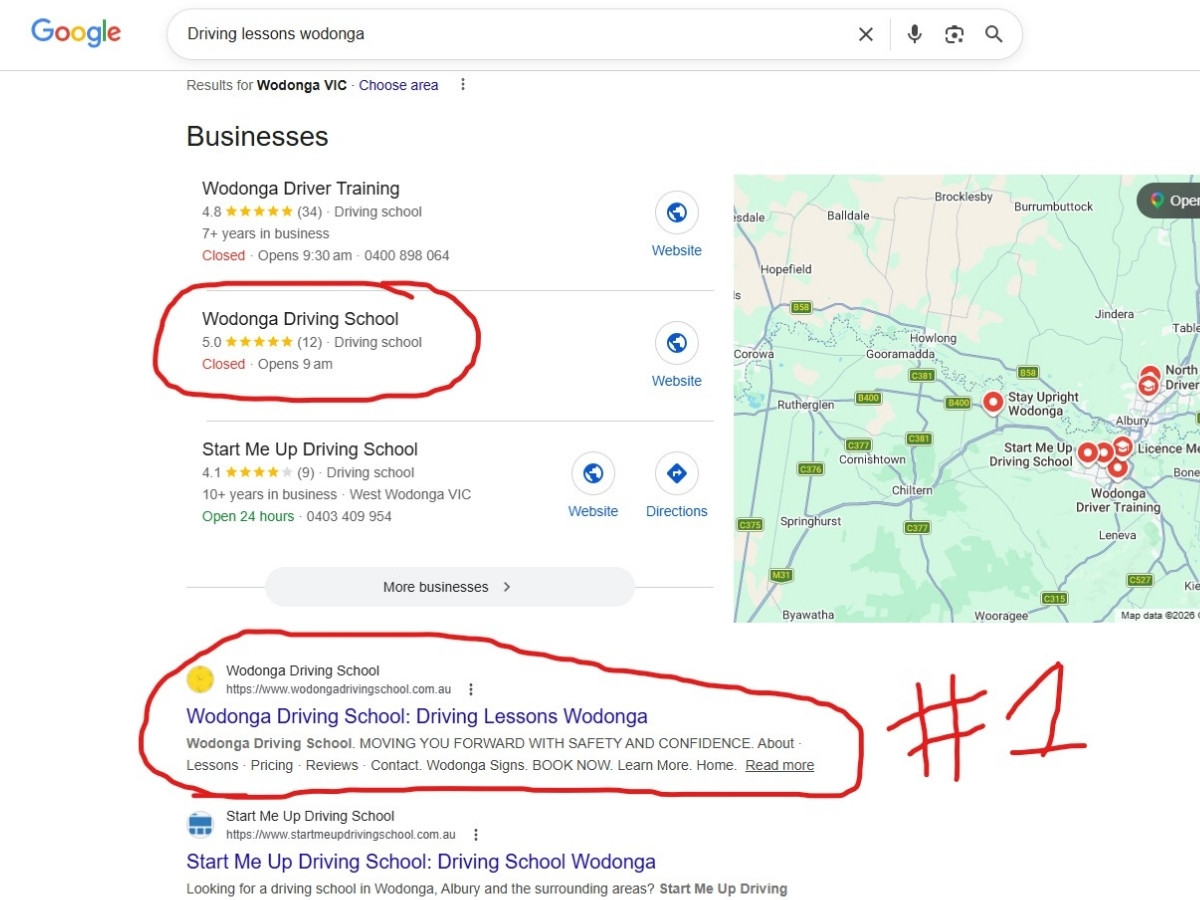Image resolution: width=1200 pixels, height=900 pixels.
Task: Open result Start Me Up Driving School: Driving School Wodonga
Action: 421,861
